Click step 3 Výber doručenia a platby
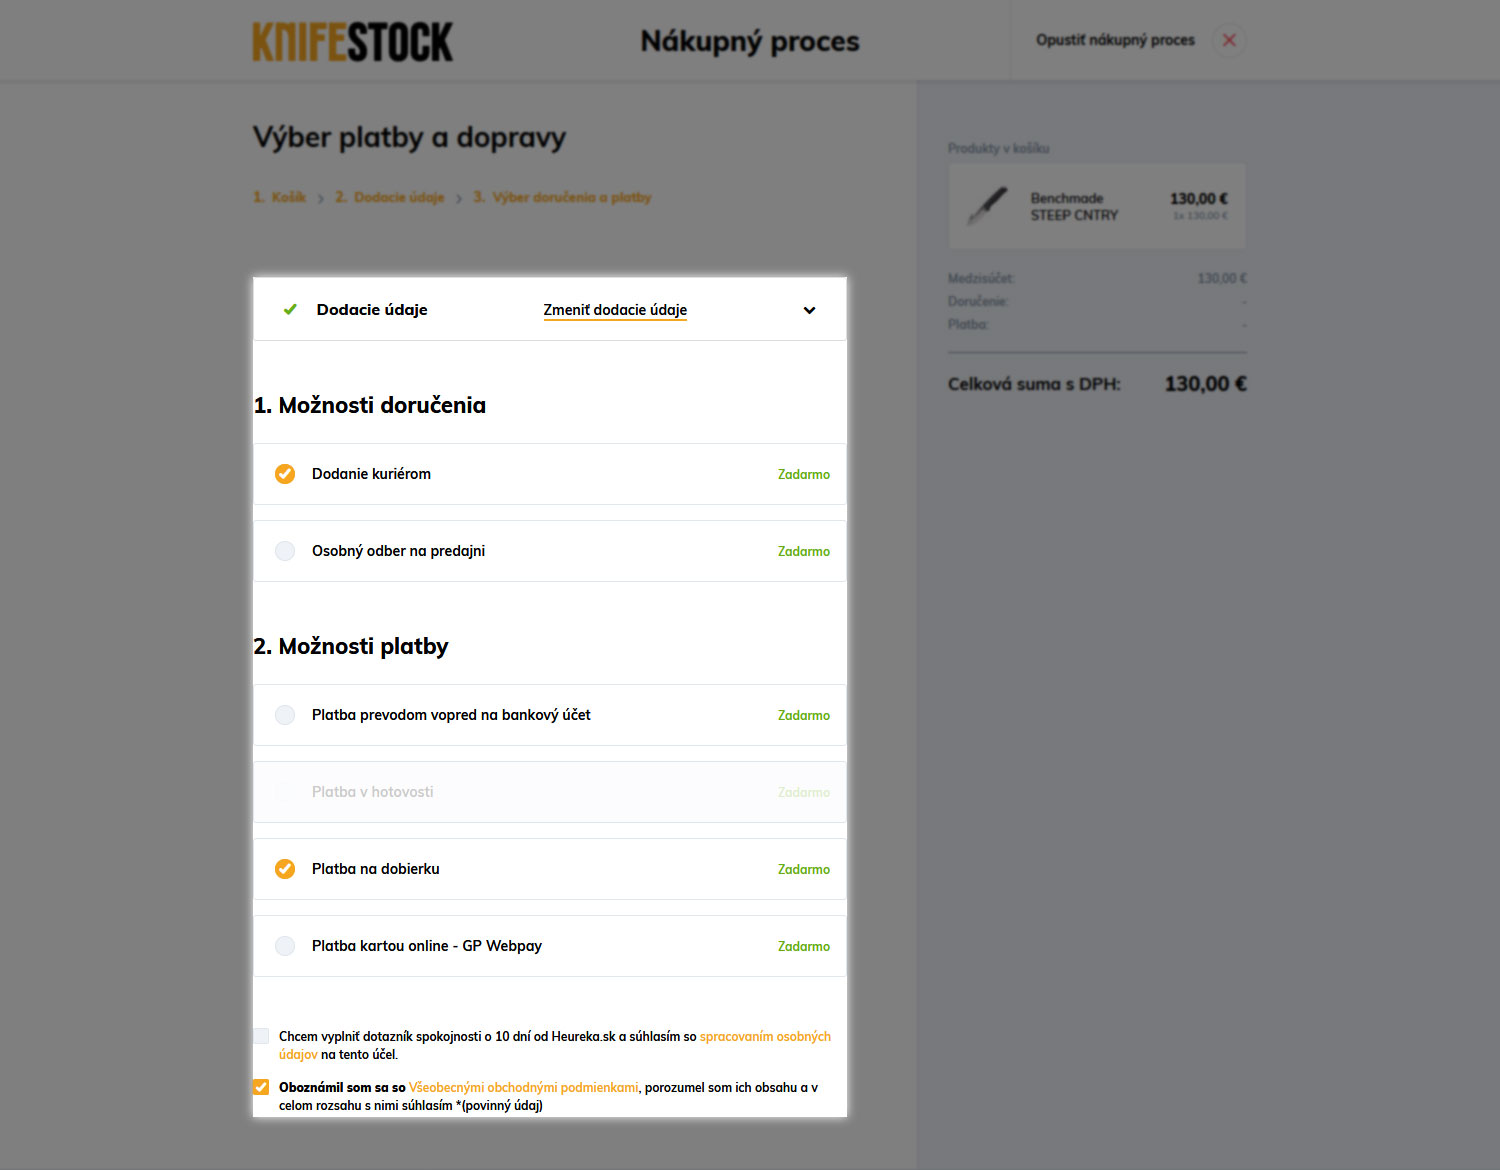 [x=562, y=197]
